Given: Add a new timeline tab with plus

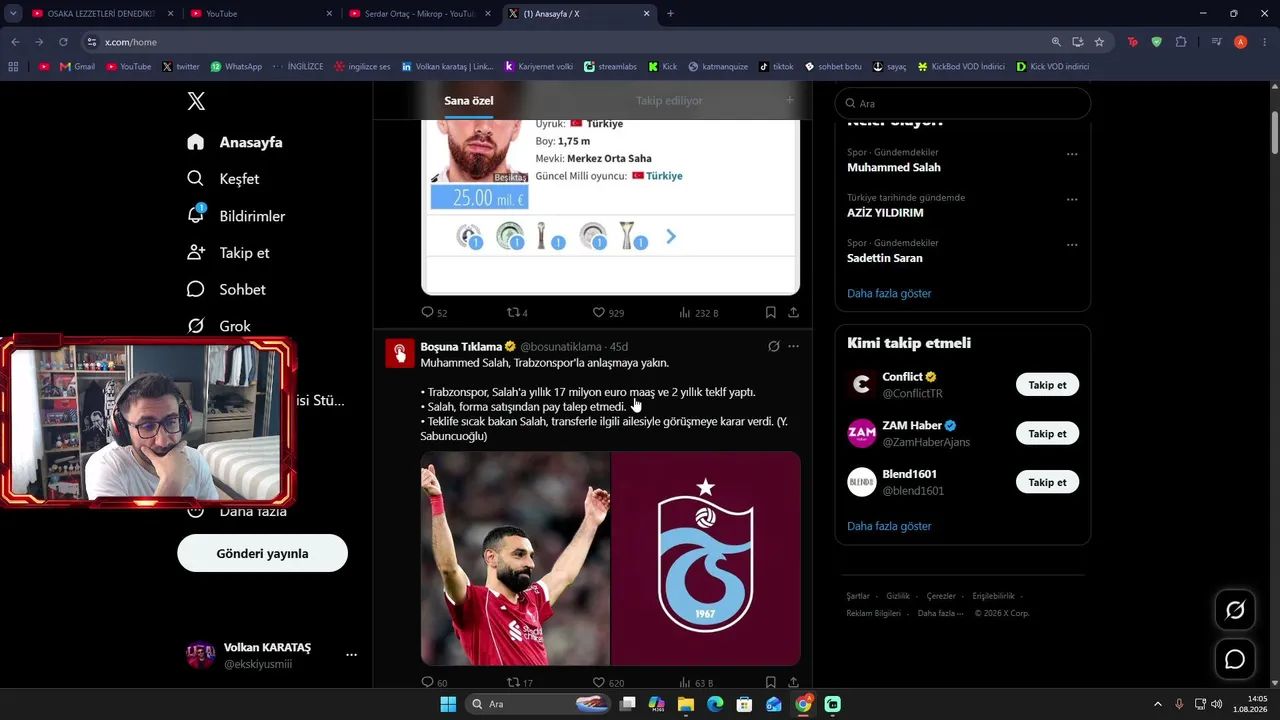Looking at the screenshot, I should pos(789,100).
